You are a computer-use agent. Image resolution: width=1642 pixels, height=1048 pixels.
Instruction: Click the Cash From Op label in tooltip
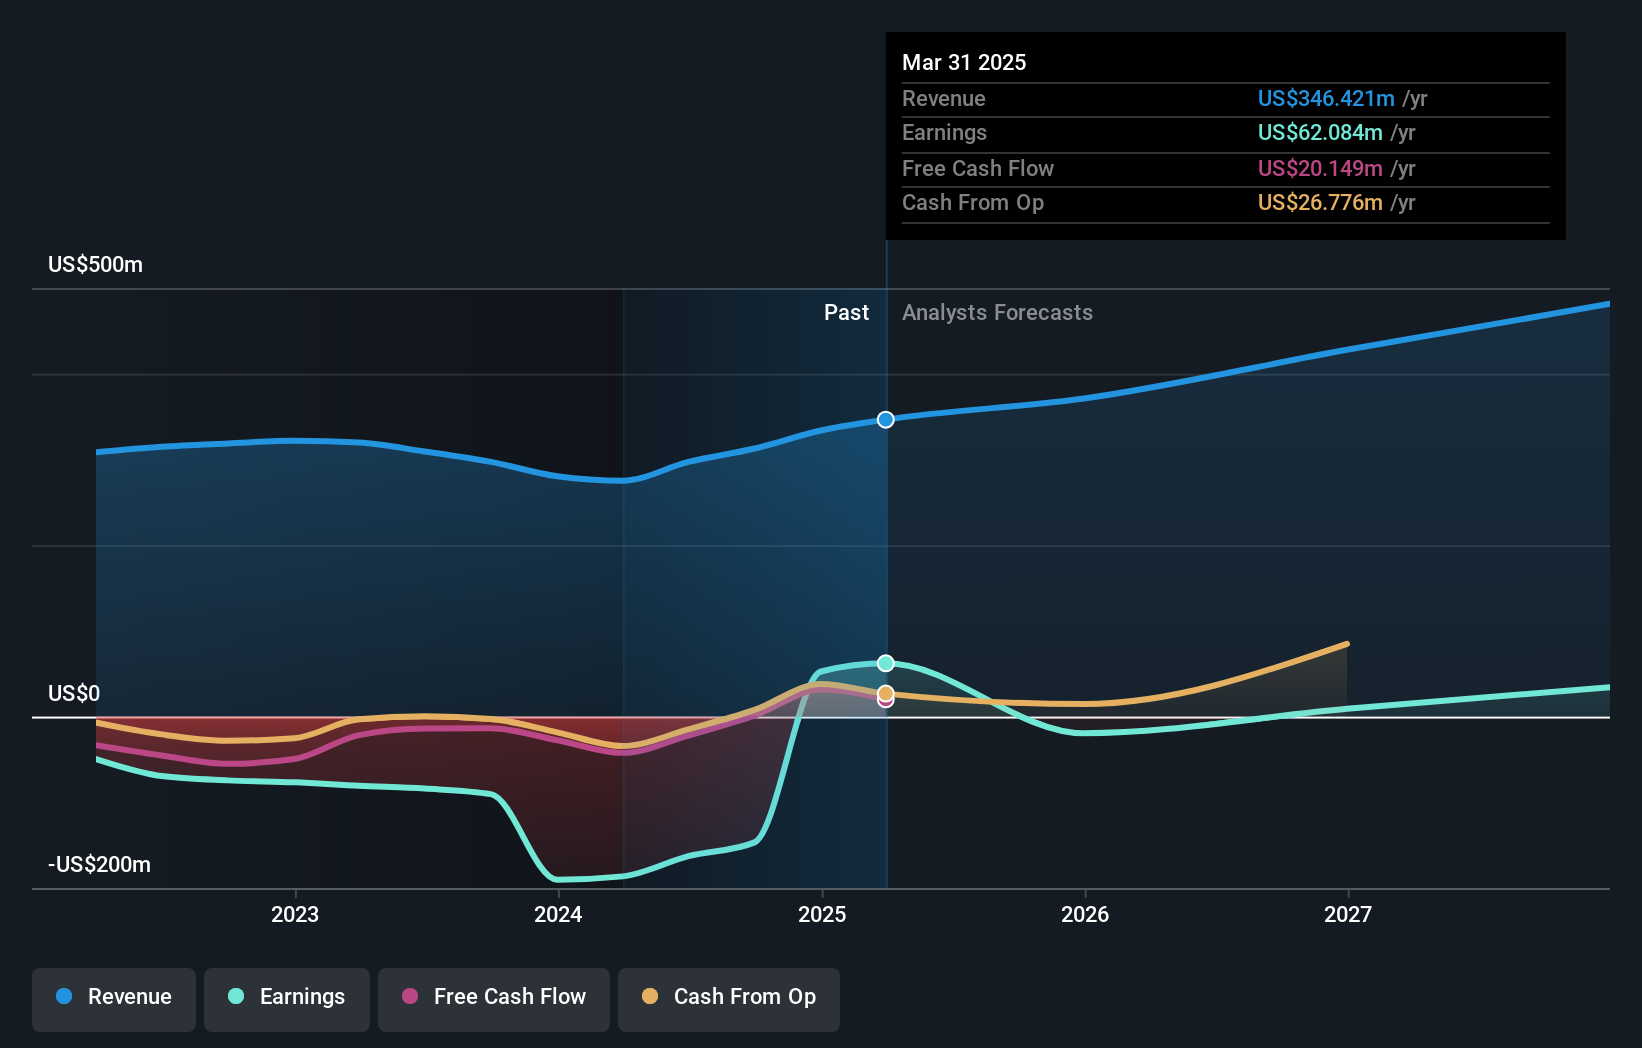[973, 203]
